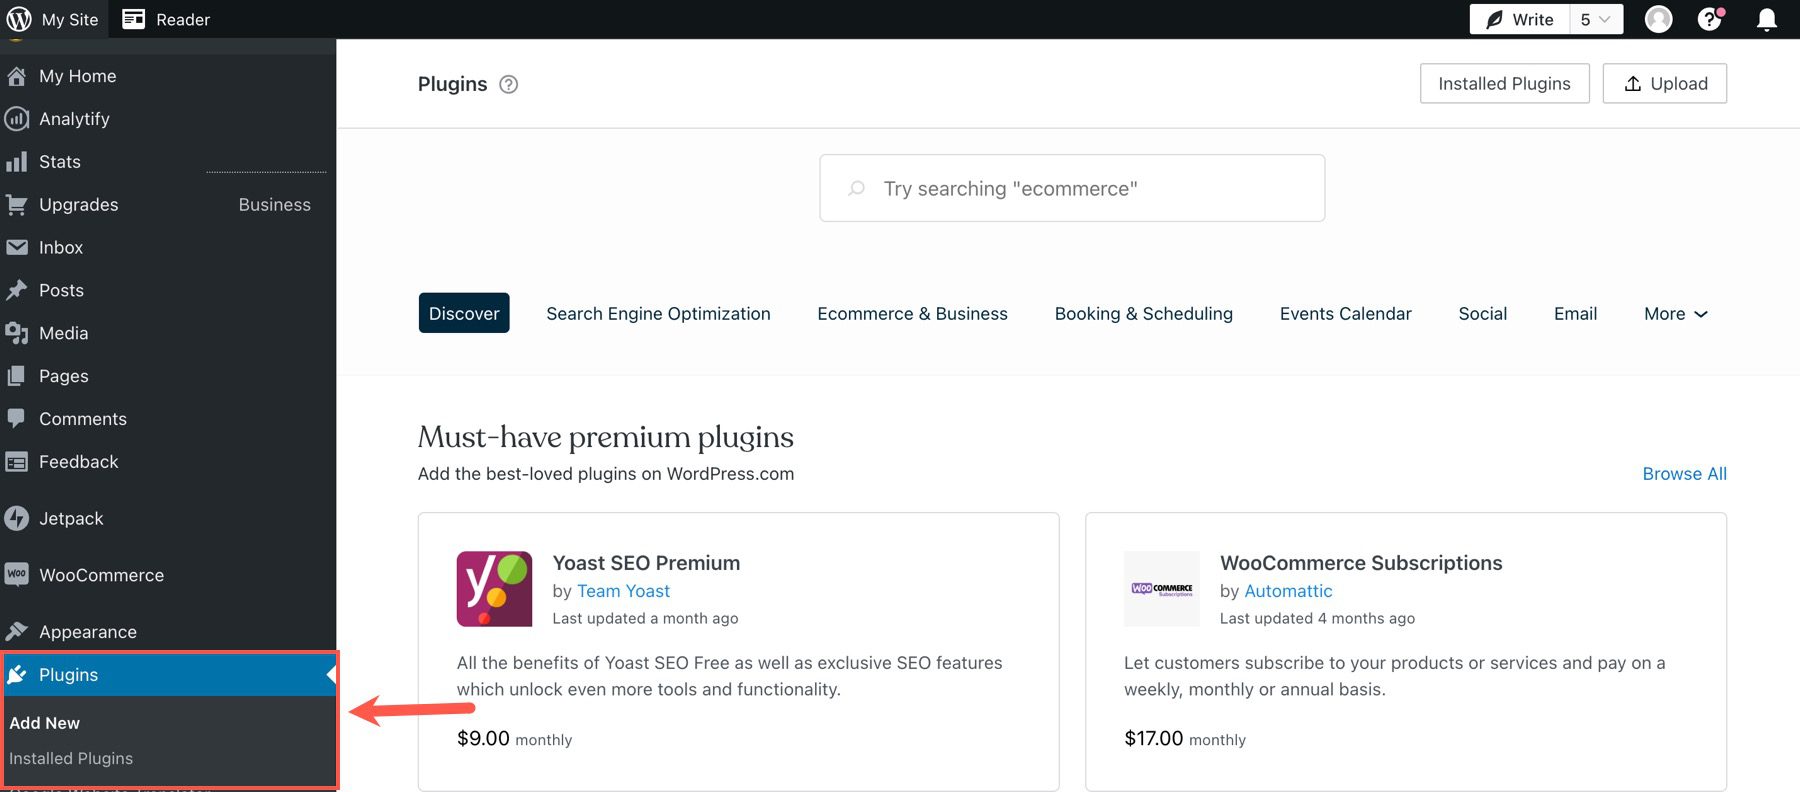Screen dimensions: 1800x792
Task: Click the help icon in top bar
Action: point(1710,18)
